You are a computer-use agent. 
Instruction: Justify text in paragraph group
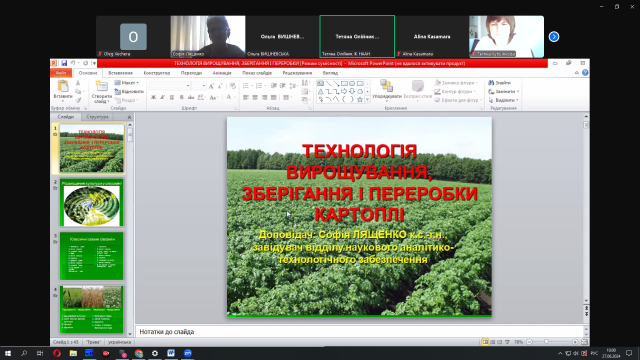point(274,98)
